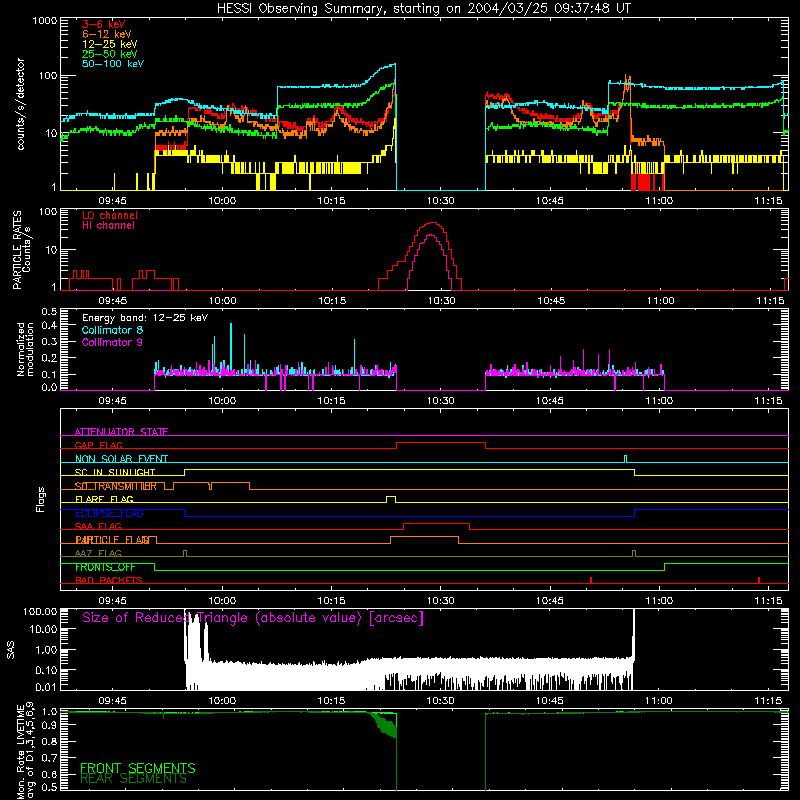Click the SC TRANSMITTER flag label

[x=116, y=486]
